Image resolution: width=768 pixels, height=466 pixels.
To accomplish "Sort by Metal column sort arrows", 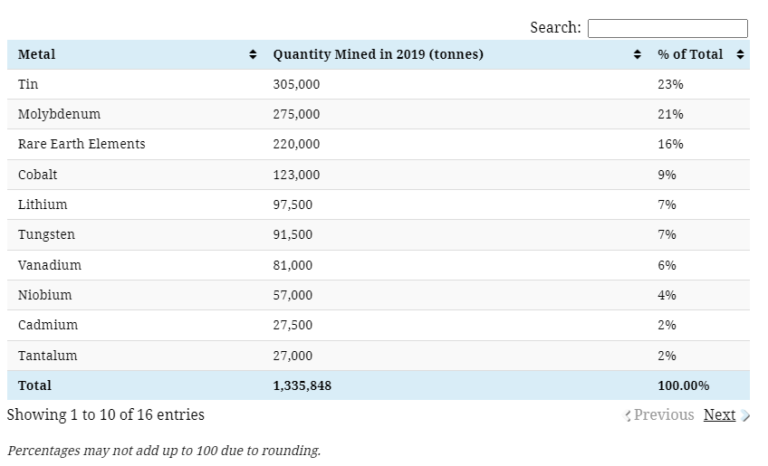I will click(x=252, y=54).
